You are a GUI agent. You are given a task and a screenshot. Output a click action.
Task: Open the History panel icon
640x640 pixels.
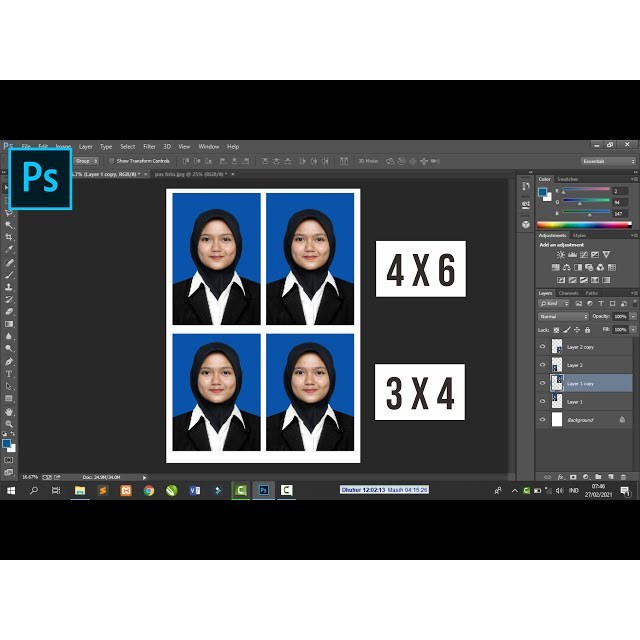(526, 186)
